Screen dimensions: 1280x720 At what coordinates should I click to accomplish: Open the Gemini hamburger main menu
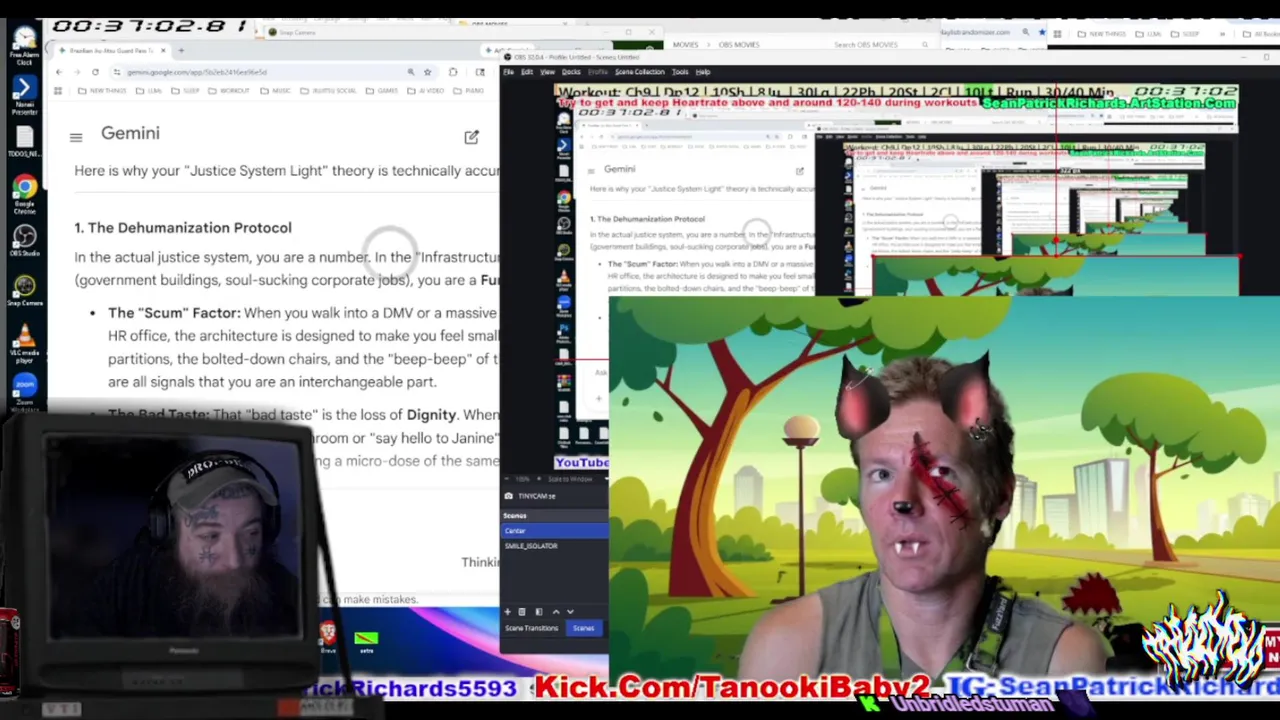point(76,137)
